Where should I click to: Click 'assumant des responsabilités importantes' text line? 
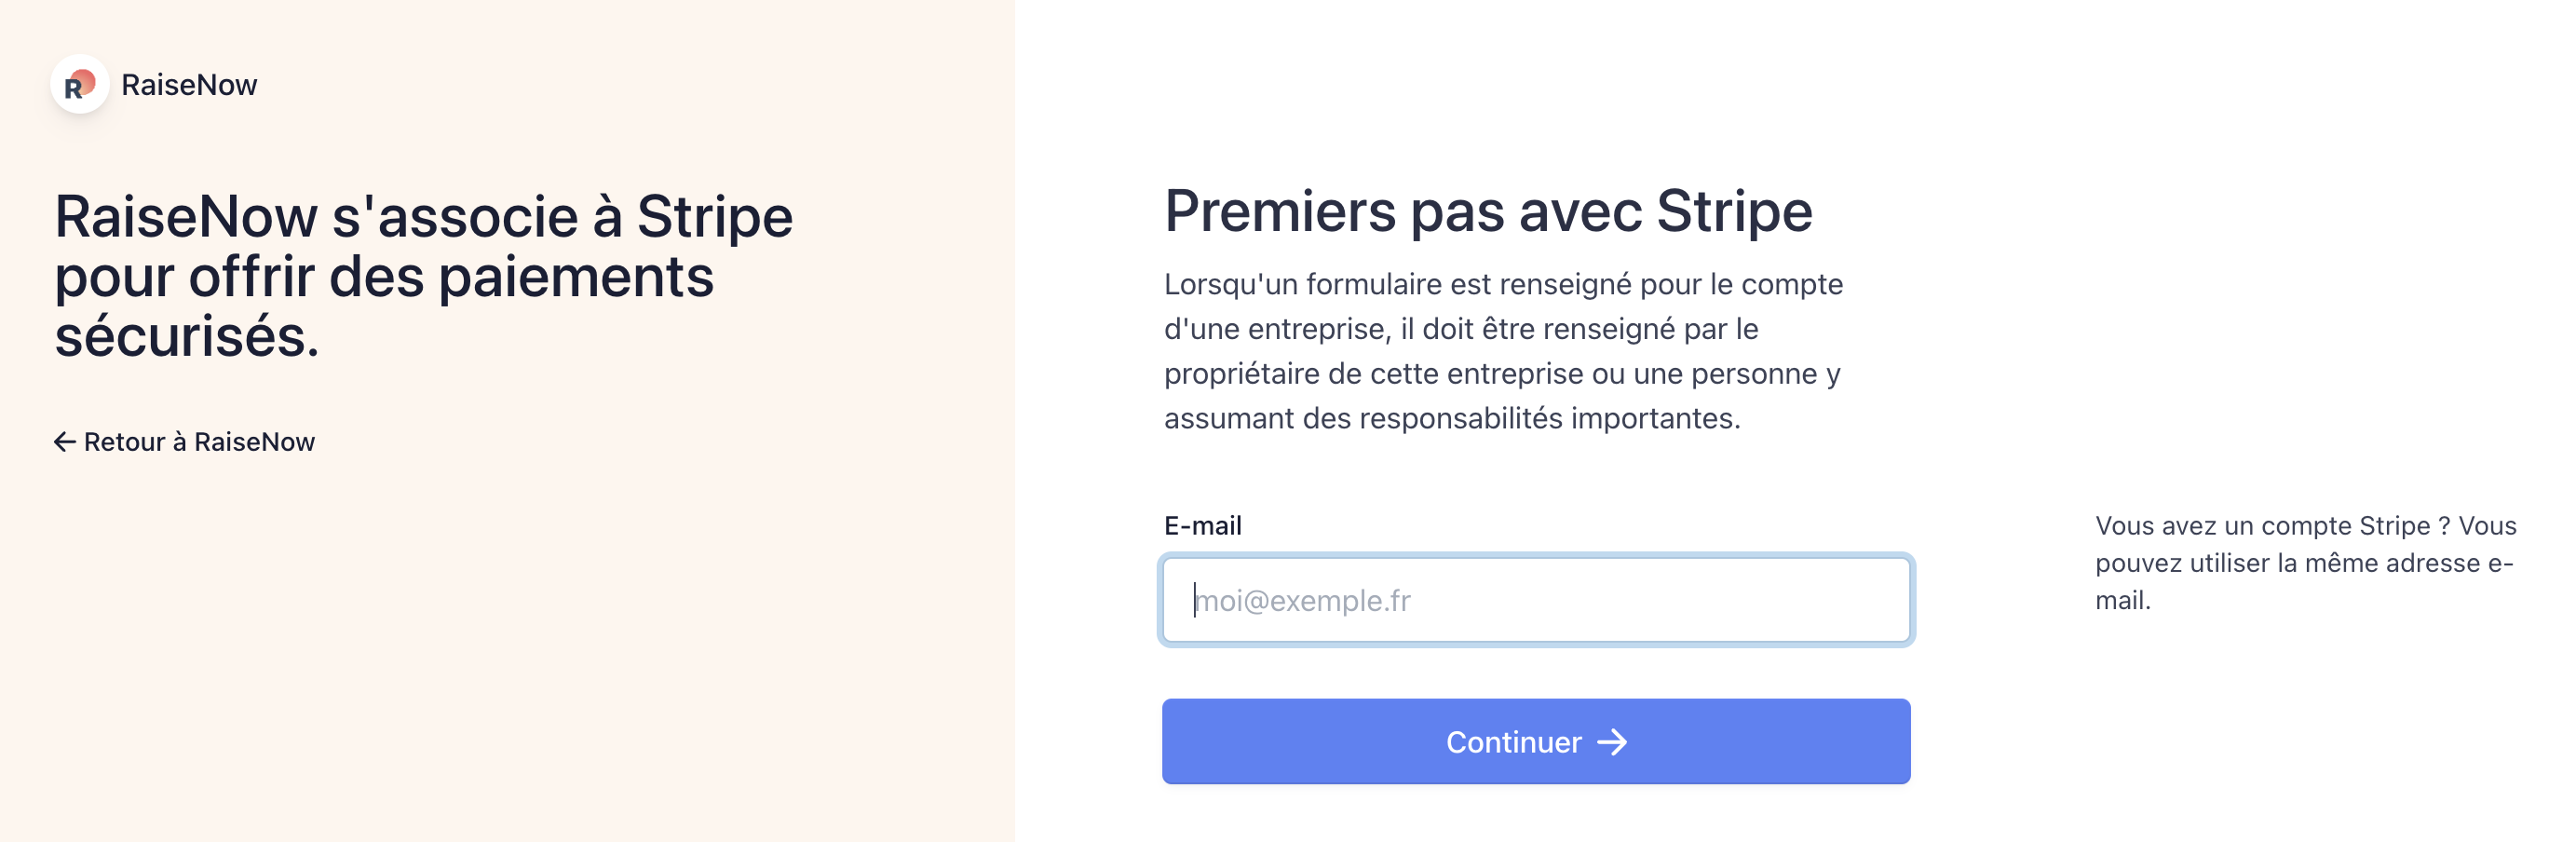click(x=1452, y=418)
